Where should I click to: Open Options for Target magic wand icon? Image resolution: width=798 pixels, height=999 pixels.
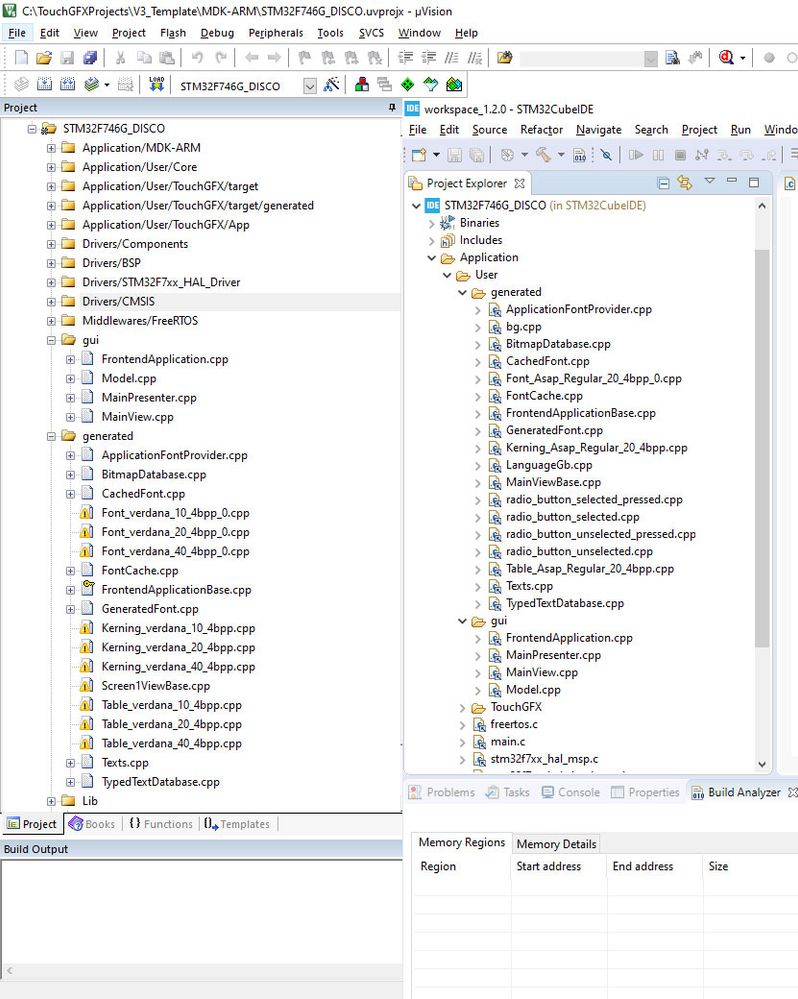tap(331, 84)
